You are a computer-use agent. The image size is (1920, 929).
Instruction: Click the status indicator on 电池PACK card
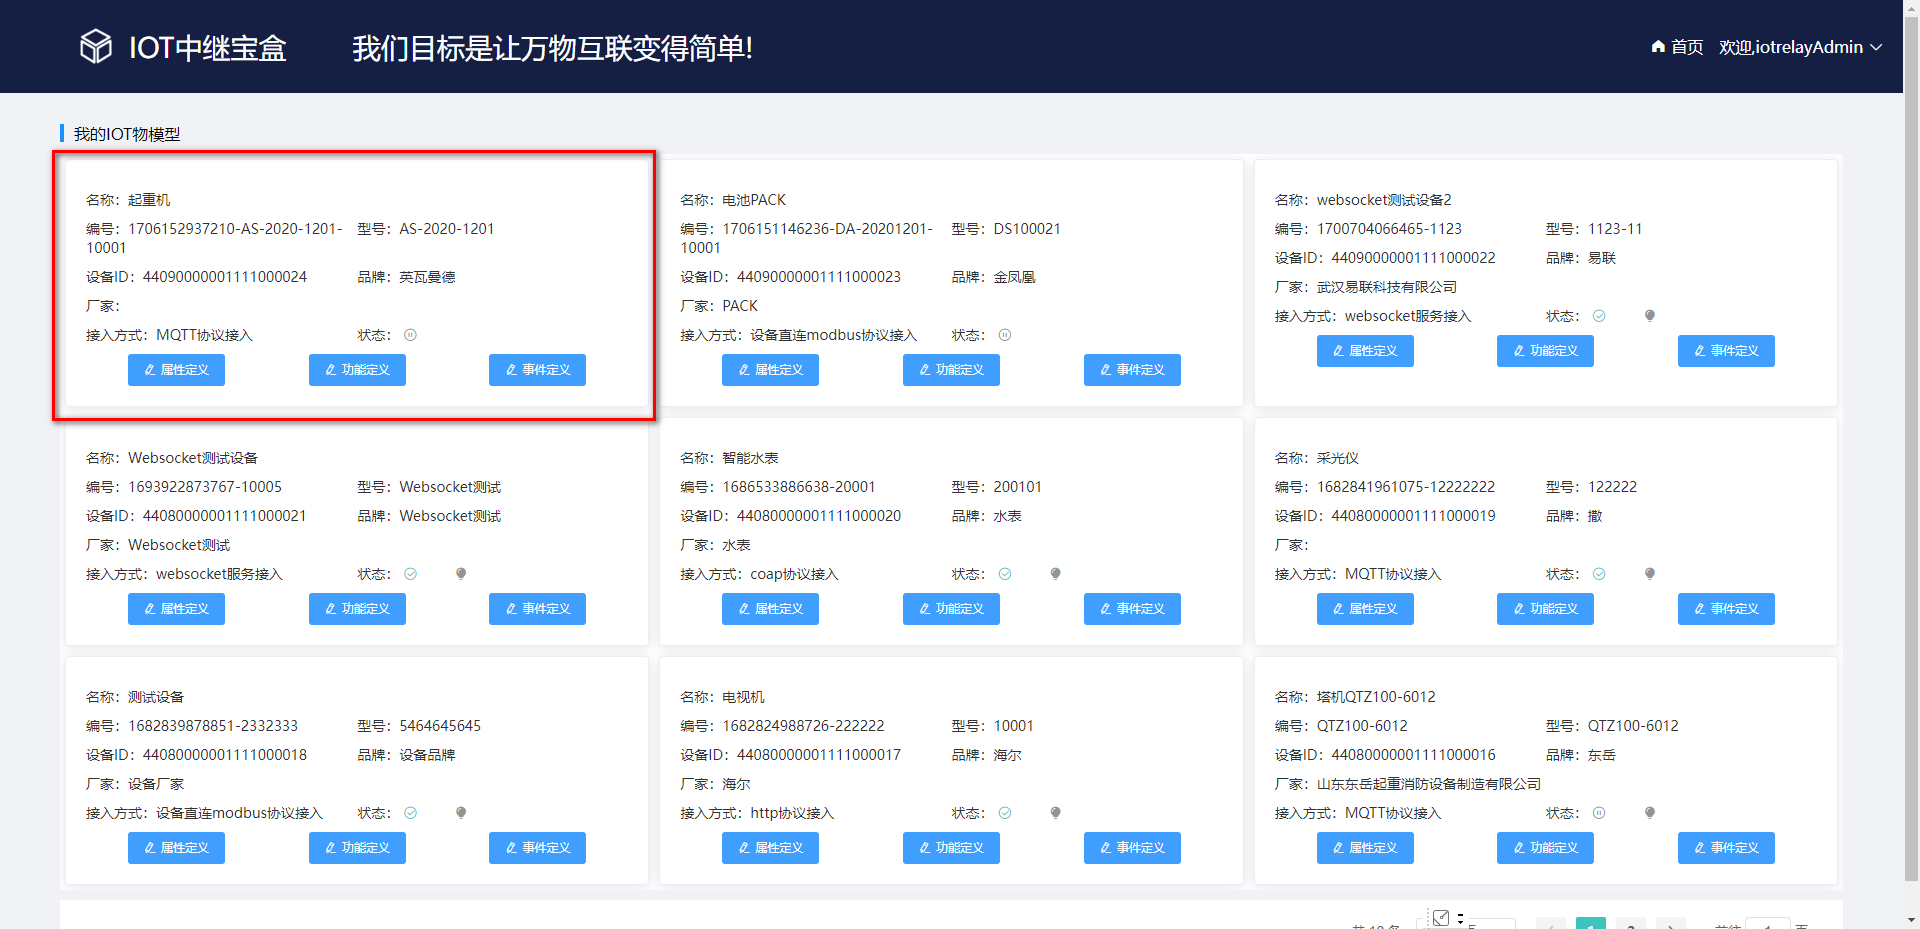1004,335
